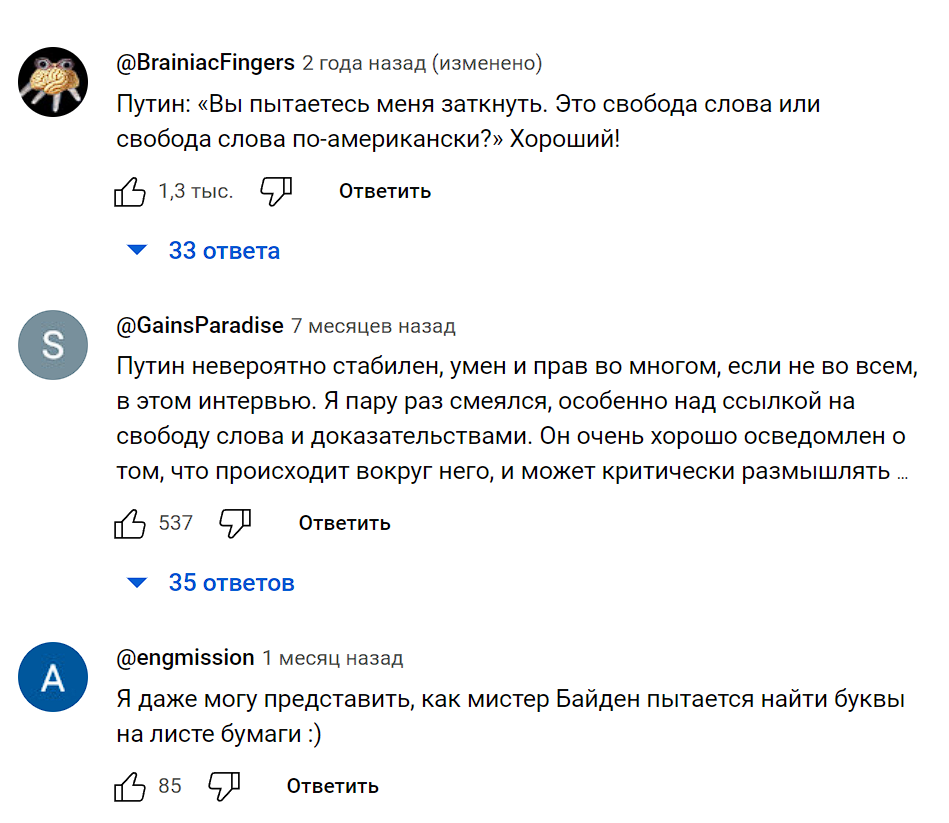The image size is (949, 823).
Task: Reply to the @GainsParadise comment
Action: (x=344, y=523)
